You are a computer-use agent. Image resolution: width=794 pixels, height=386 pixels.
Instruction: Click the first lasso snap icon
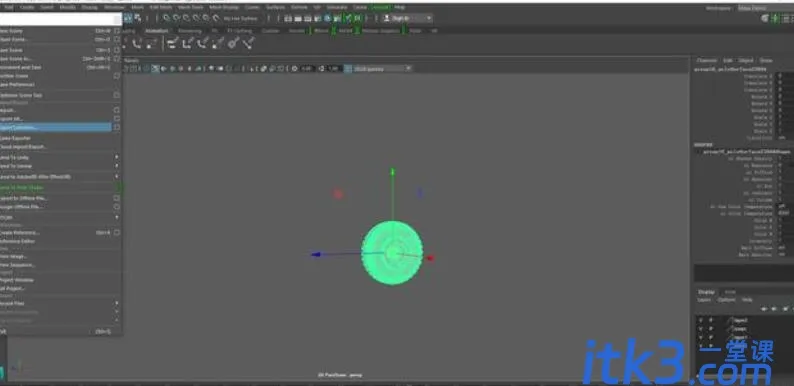click(x=167, y=18)
